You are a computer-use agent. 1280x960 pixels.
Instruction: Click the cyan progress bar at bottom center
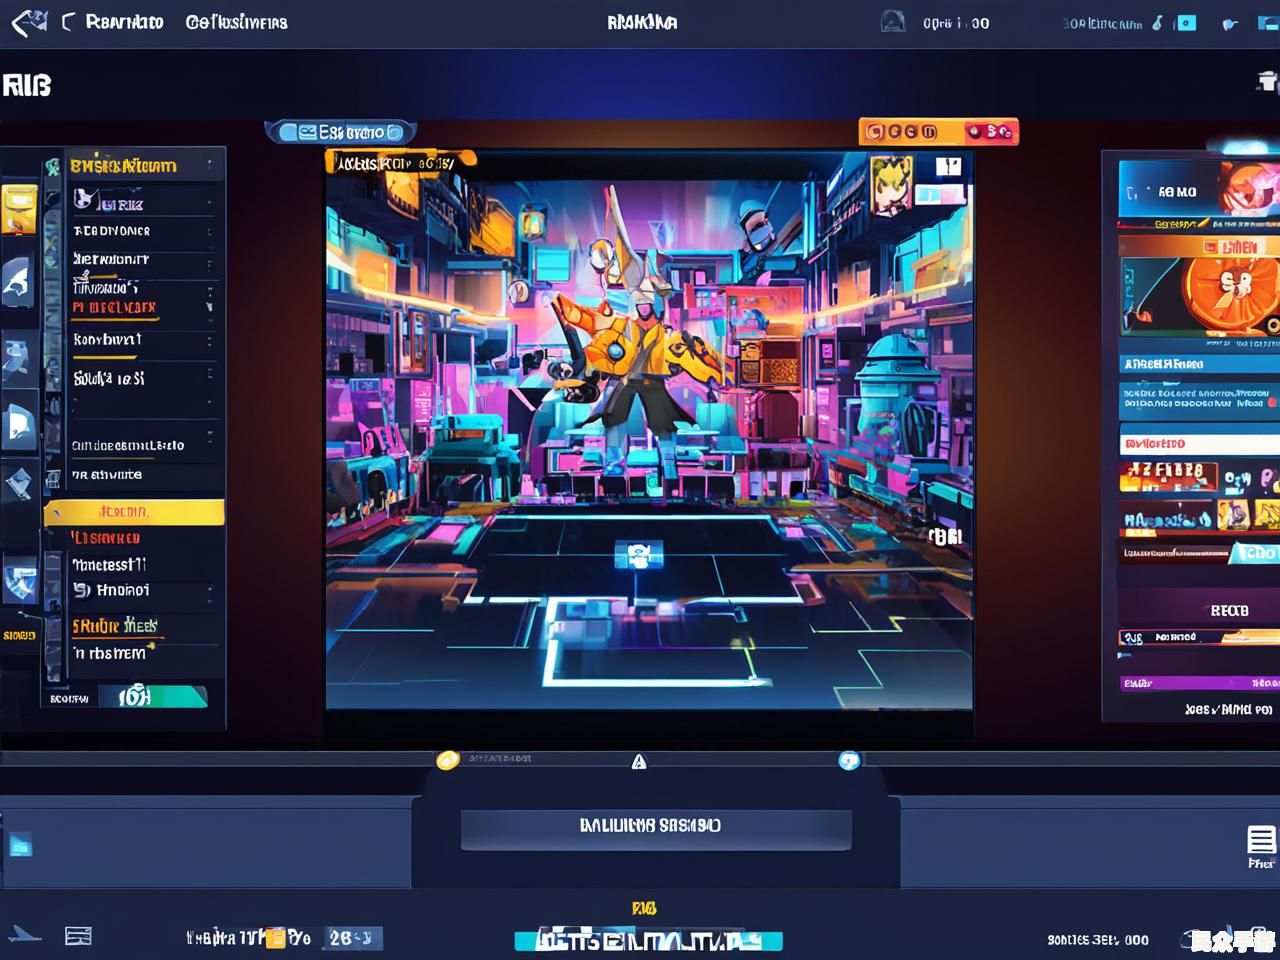click(648, 941)
